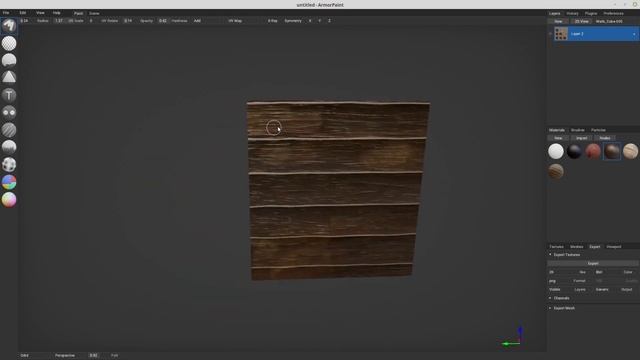
Task: Click the viewport axis orientation gizmo
Action: pyautogui.click(x=513, y=337)
